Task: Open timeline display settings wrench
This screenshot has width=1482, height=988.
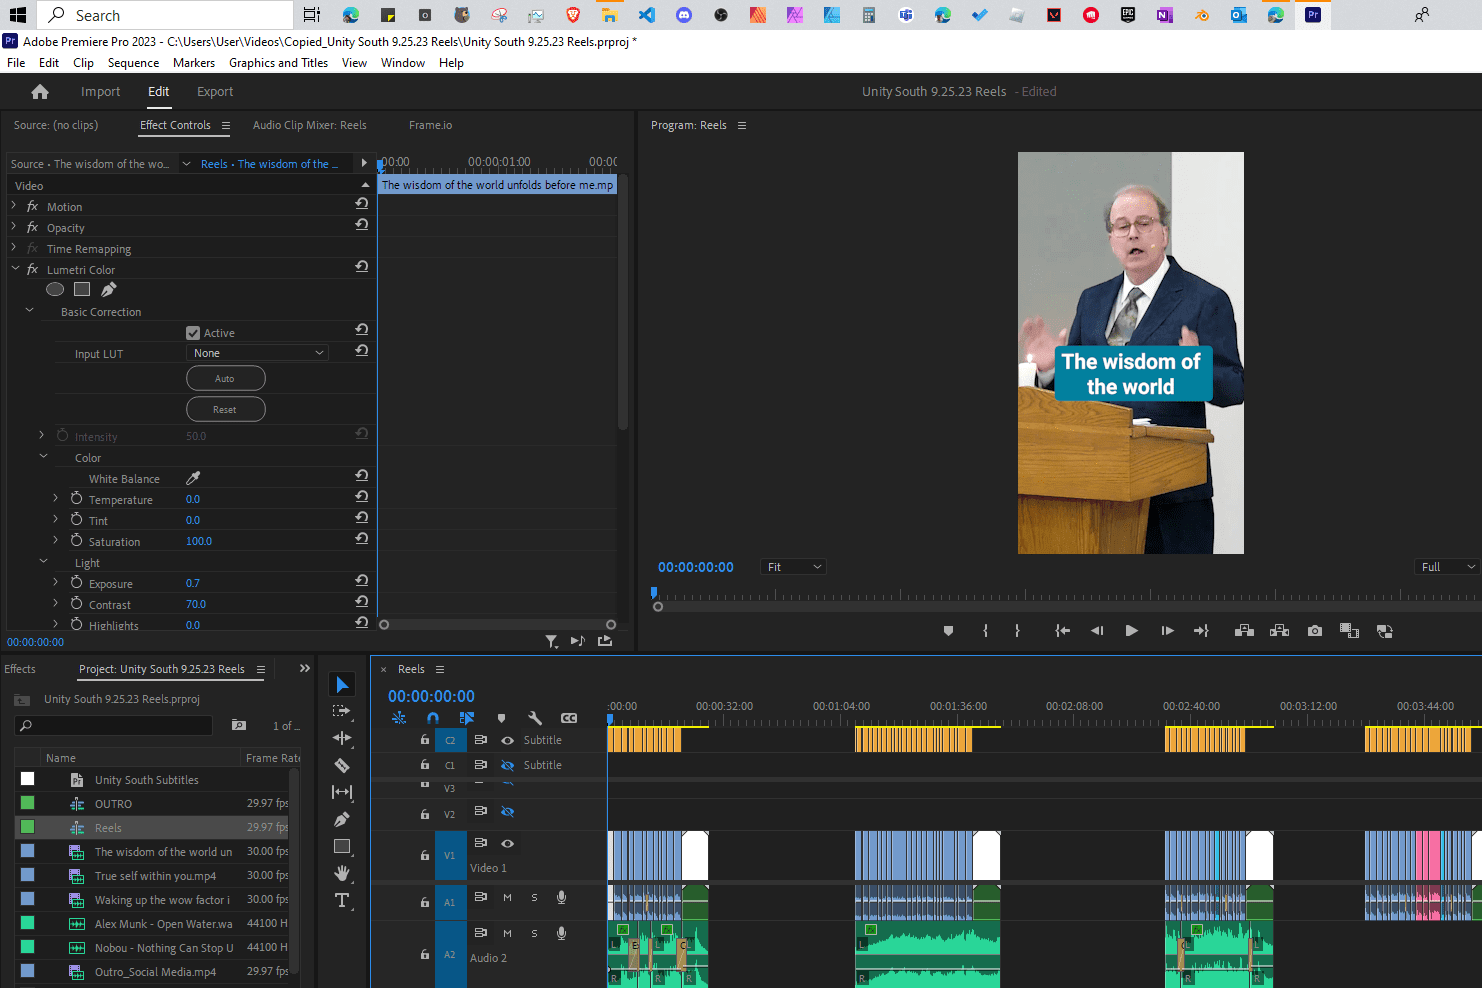Action: 535,718
